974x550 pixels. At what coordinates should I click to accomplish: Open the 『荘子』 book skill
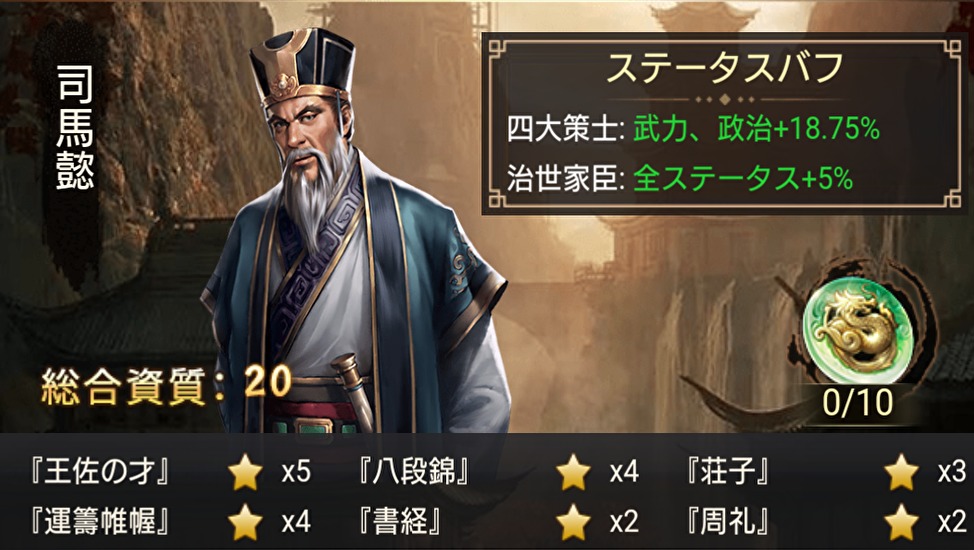728,473
